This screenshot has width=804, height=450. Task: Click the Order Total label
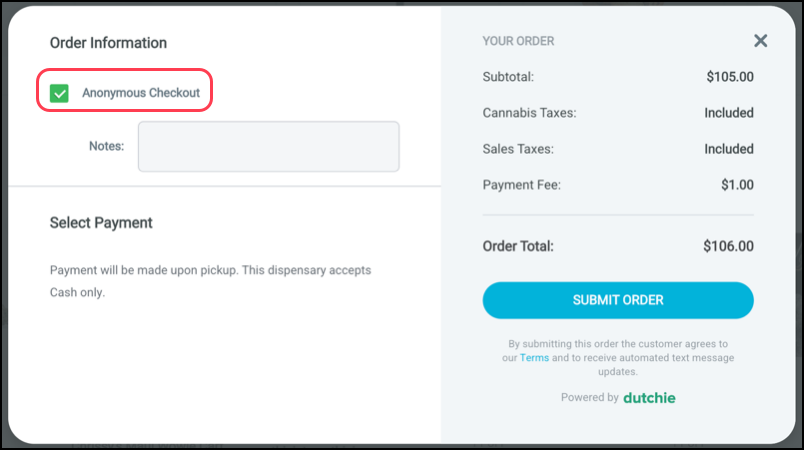[518, 246]
